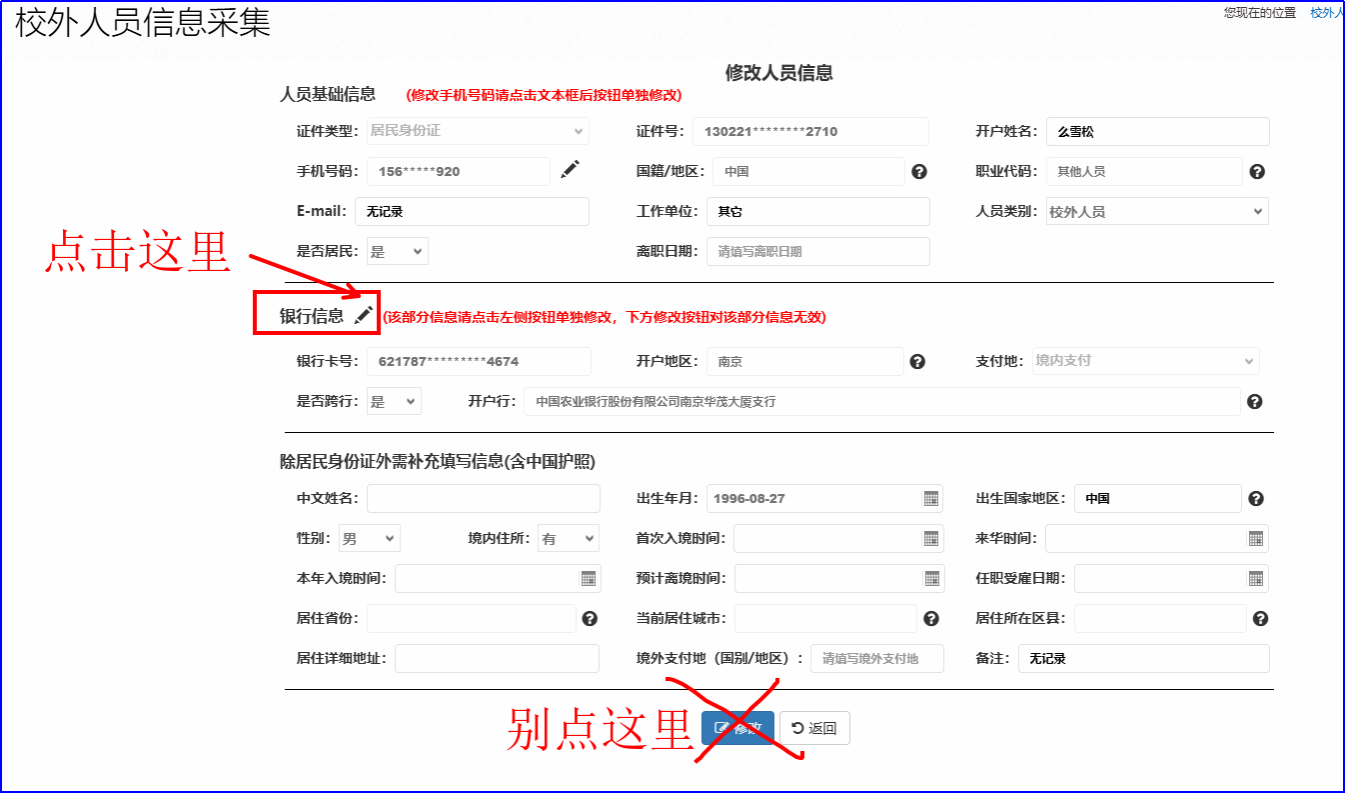Click the 中文姓名 input field

point(483,499)
